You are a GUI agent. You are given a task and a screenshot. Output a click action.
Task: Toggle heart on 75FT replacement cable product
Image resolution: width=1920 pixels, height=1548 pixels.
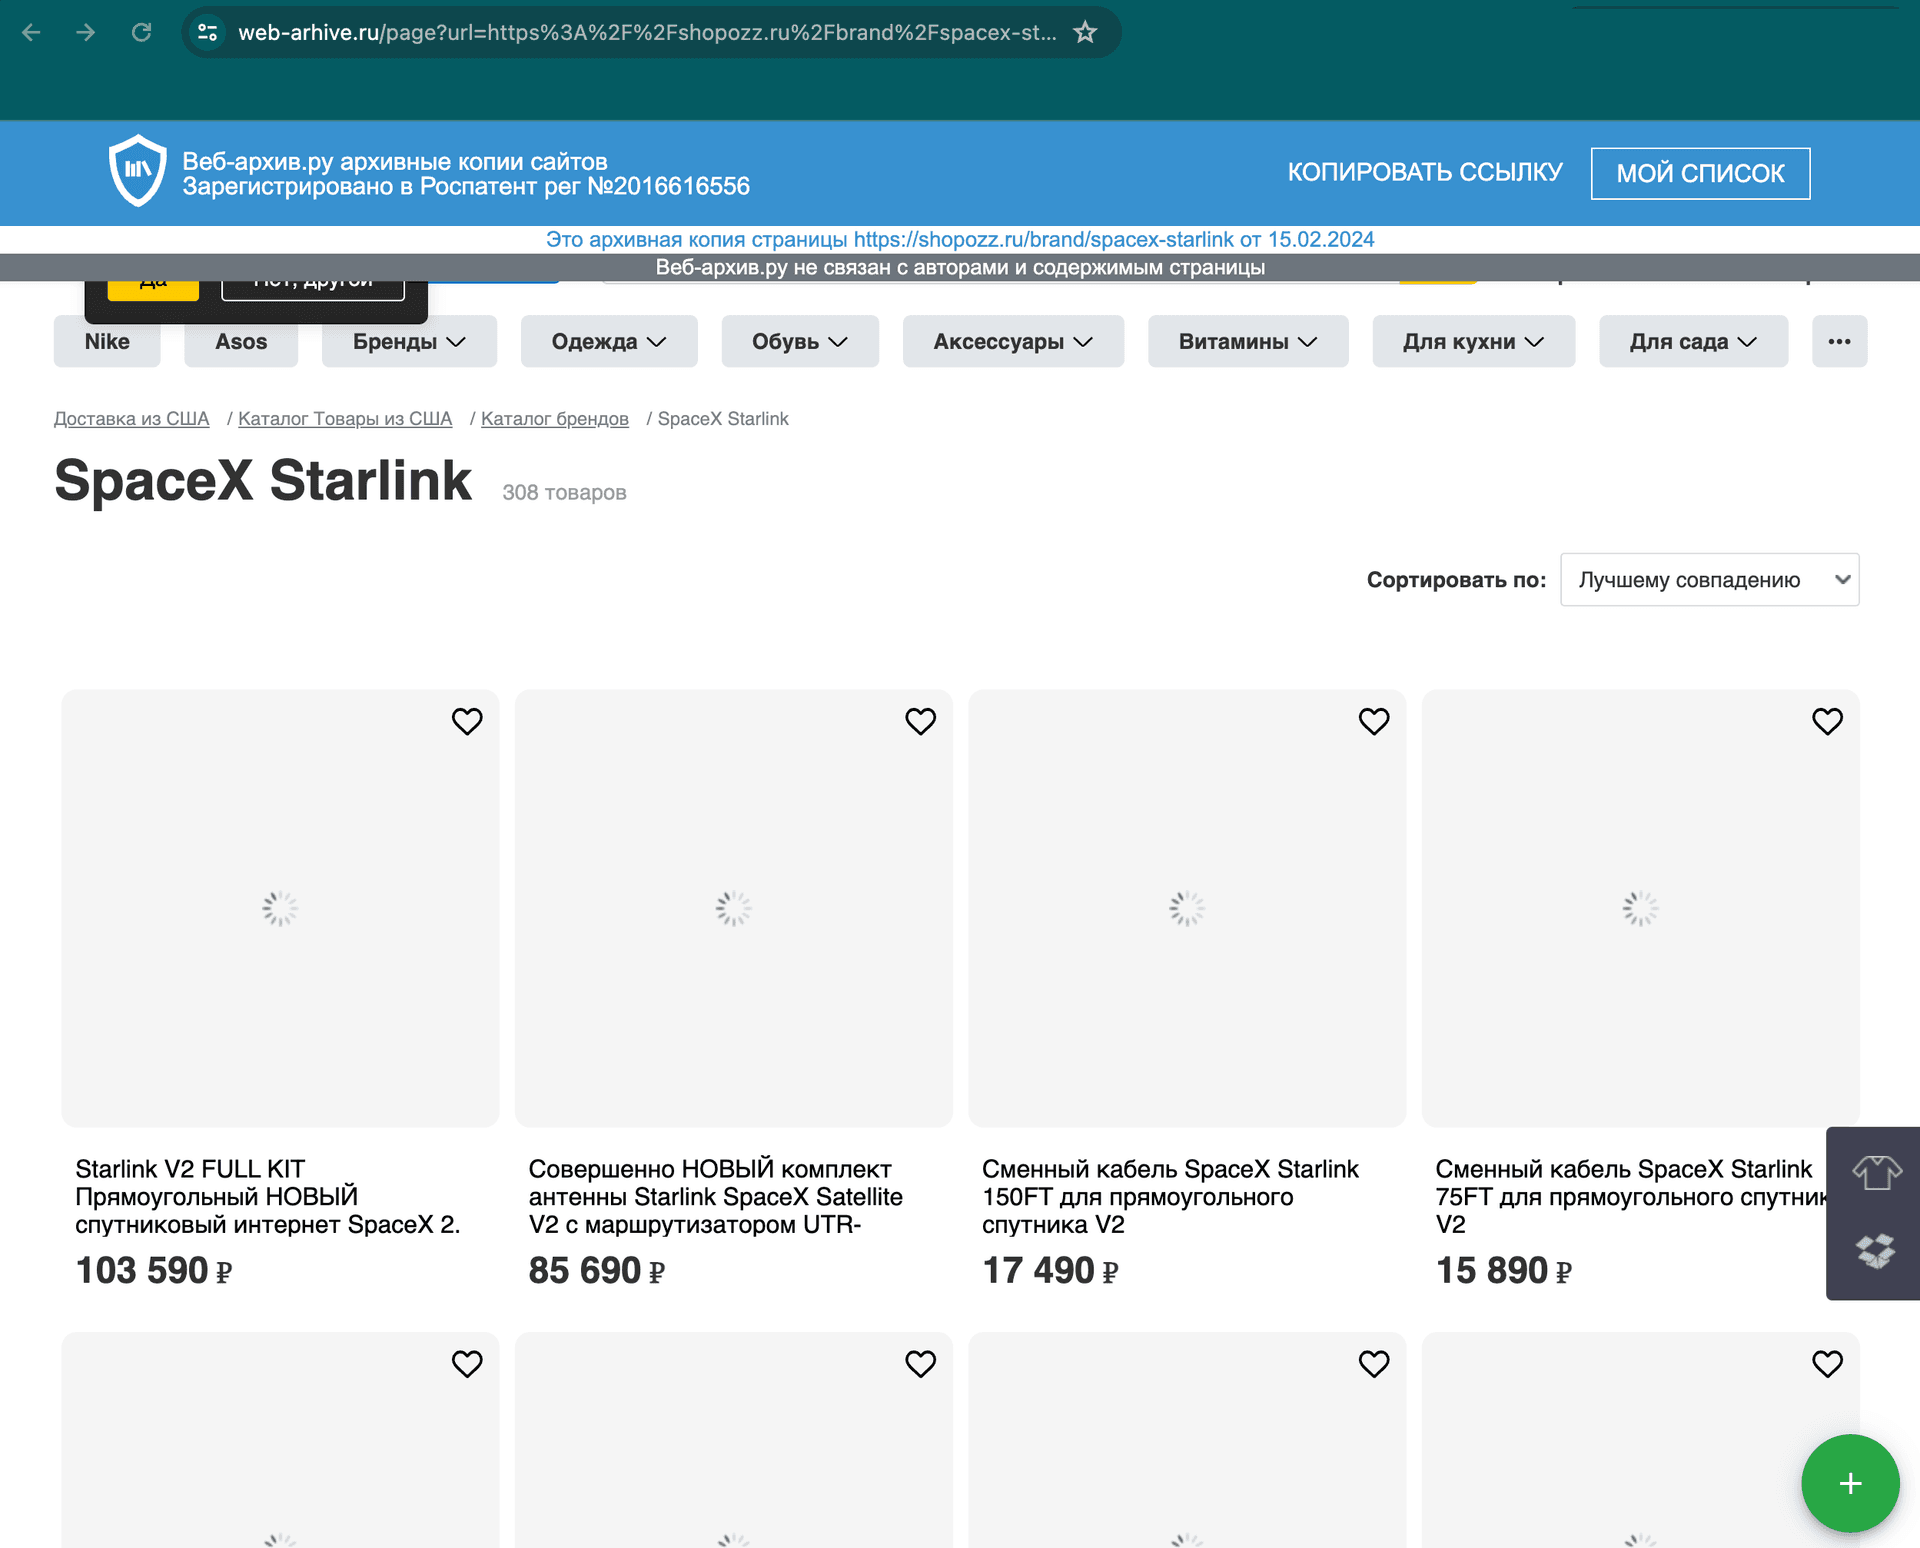(1827, 721)
